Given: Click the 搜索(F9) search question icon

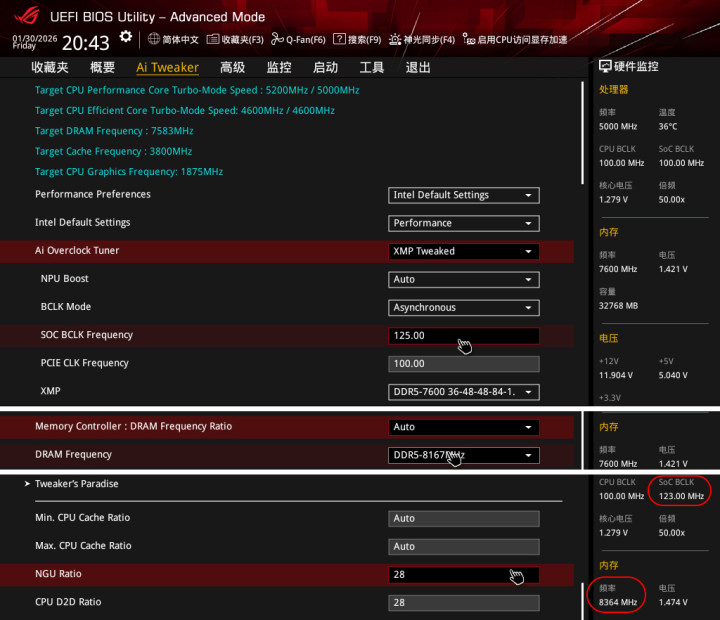Looking at the screenshot, I should coord(339,39).
